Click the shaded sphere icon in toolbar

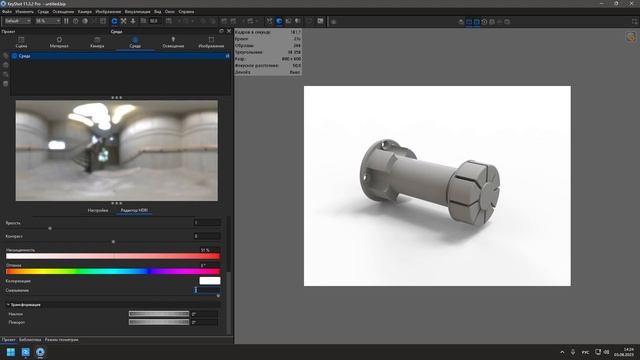[85, 21]
